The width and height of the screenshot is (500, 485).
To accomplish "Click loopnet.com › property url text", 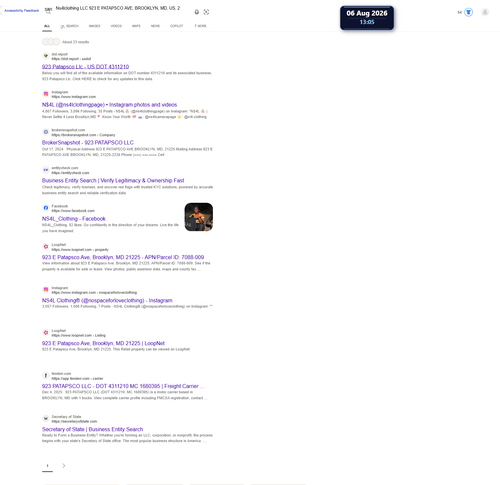I will coord(80,250).
